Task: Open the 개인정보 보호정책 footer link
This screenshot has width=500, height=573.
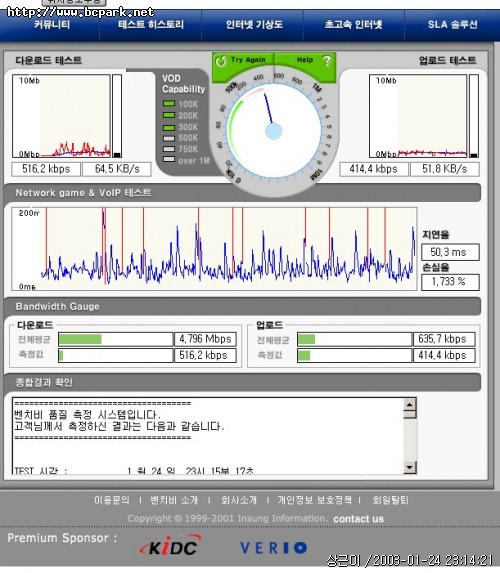Action: click(x=314, y=500)
